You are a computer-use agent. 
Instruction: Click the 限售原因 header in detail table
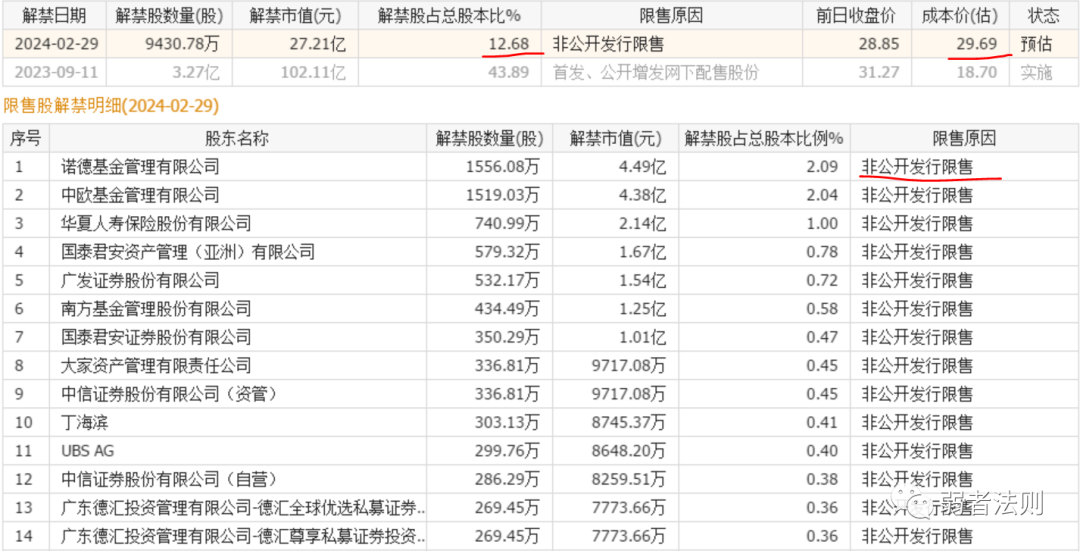964,138
